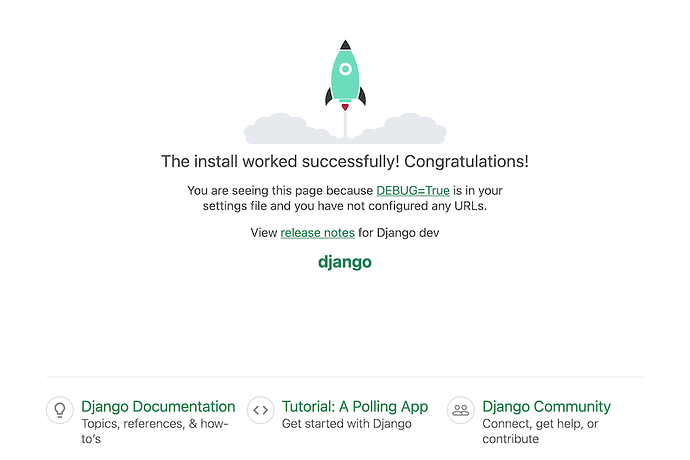Open the release notes link
Viewport: 690px width, 460px height.
[318, 233]
